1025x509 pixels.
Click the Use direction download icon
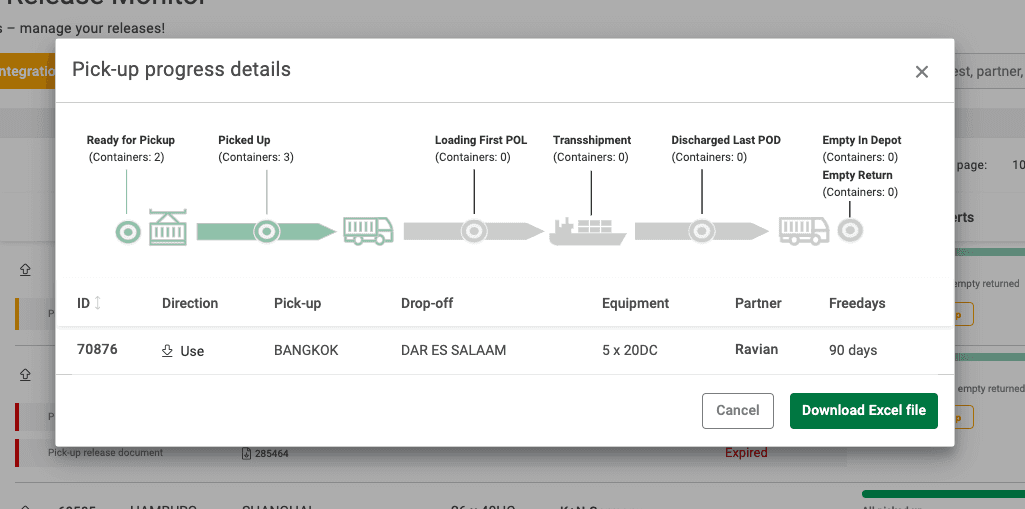point(167,351)
